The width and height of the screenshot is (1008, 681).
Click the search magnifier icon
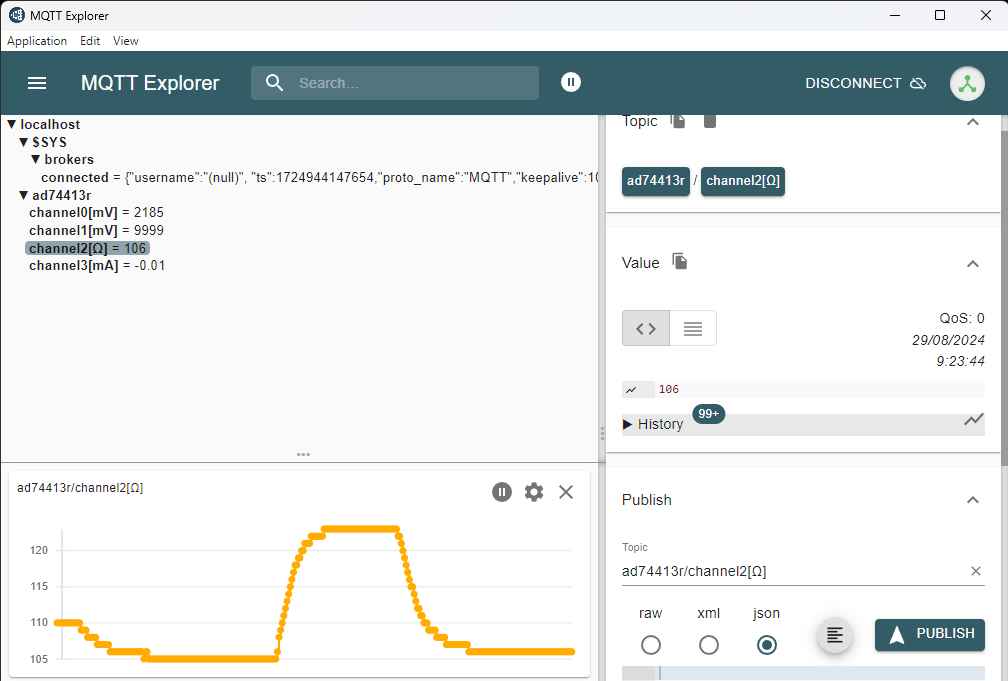click(x=274, y=83)
